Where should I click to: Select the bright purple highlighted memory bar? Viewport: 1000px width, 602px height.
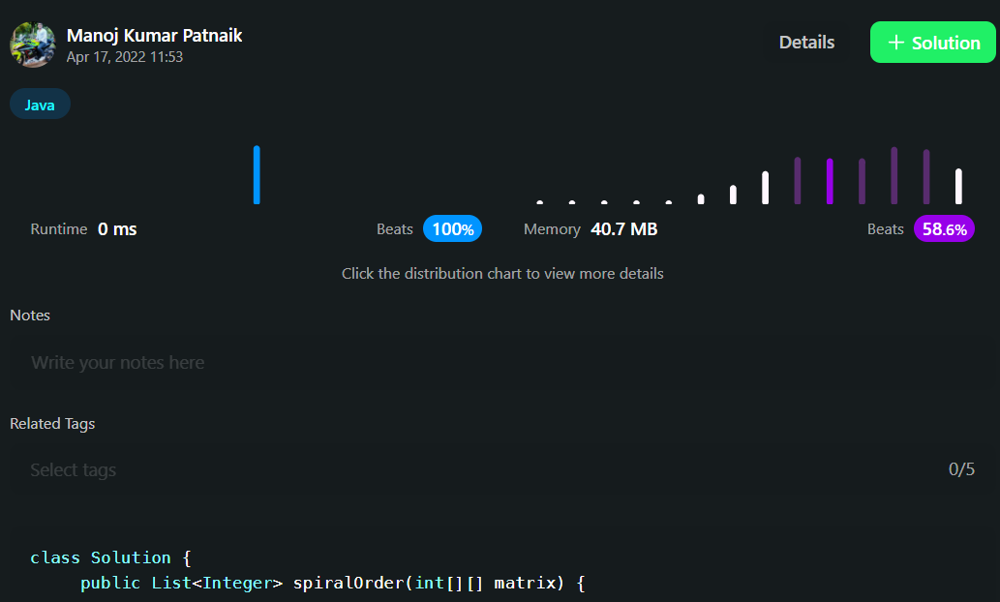point(830,181)
